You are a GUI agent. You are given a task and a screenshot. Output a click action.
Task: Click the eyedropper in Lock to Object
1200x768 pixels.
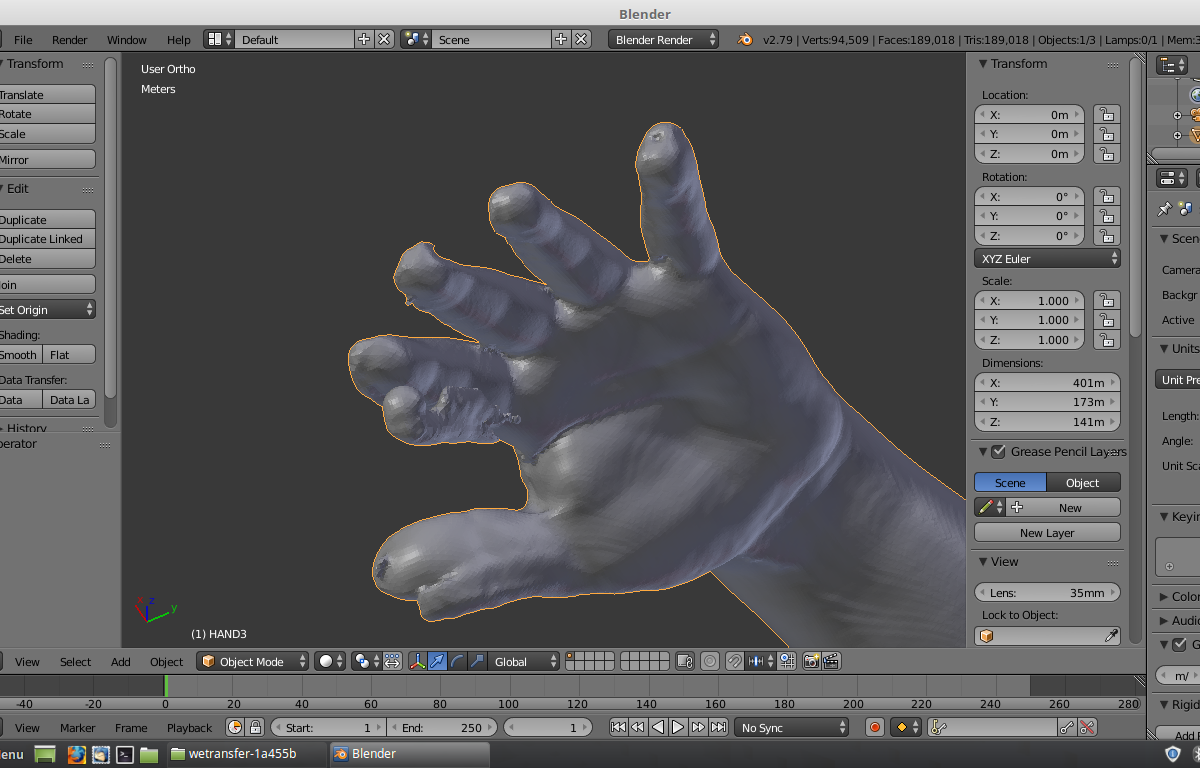click(x=1111, y=636)
